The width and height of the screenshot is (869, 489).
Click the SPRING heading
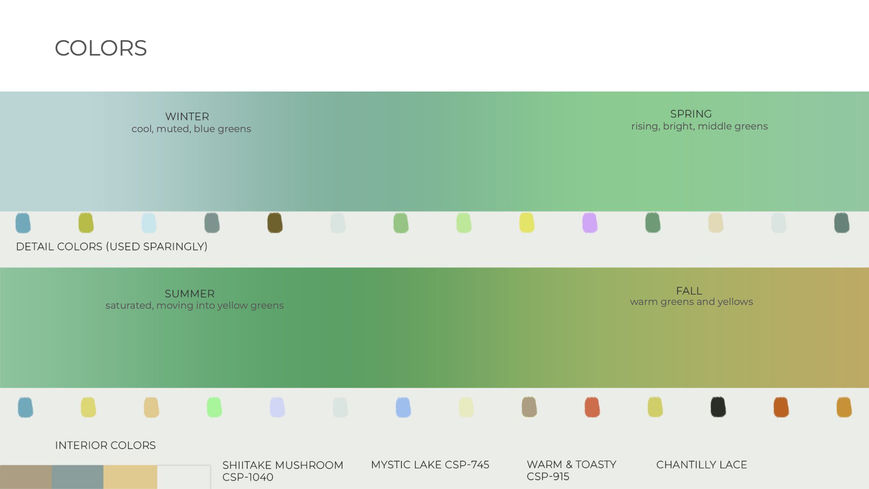[x=691, y=114]
